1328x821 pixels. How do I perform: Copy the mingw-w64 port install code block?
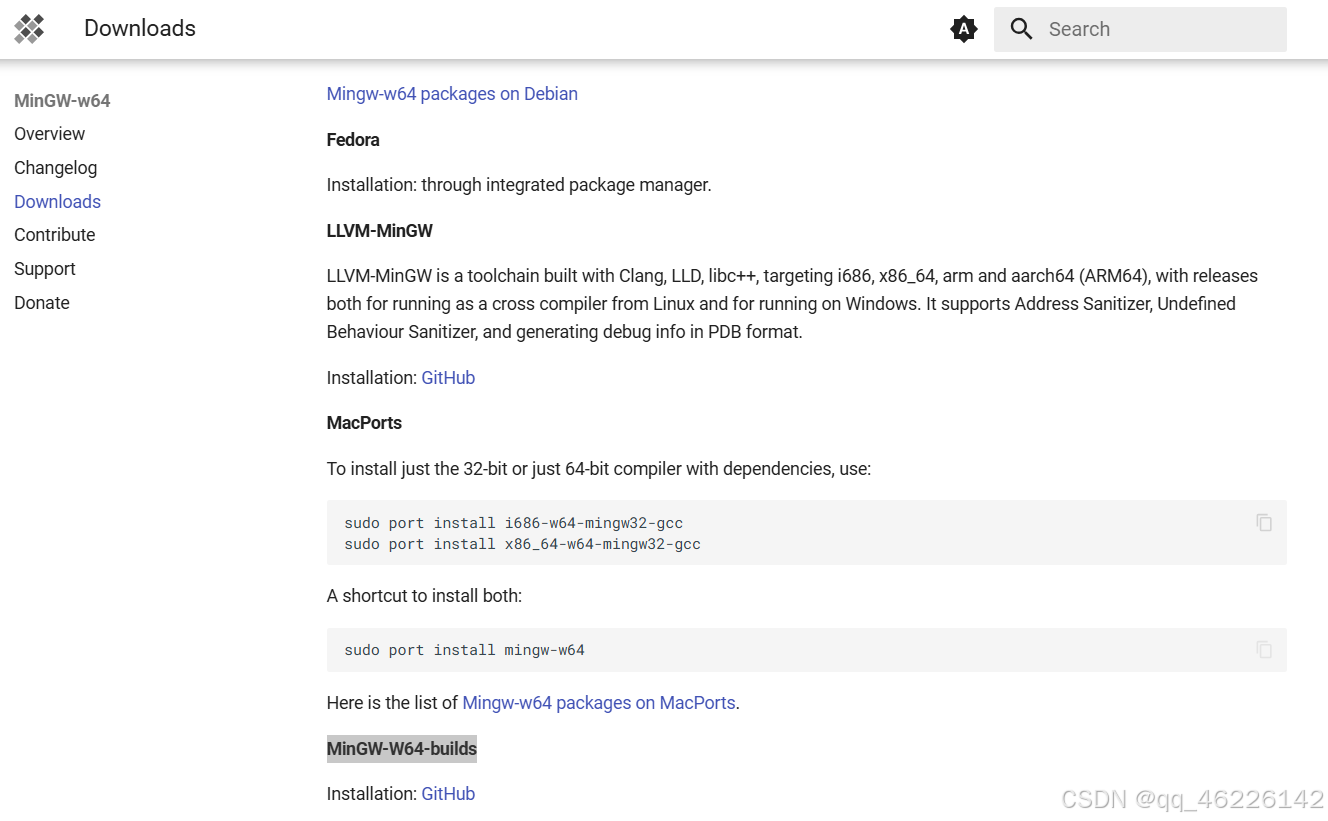point(1264,650)
